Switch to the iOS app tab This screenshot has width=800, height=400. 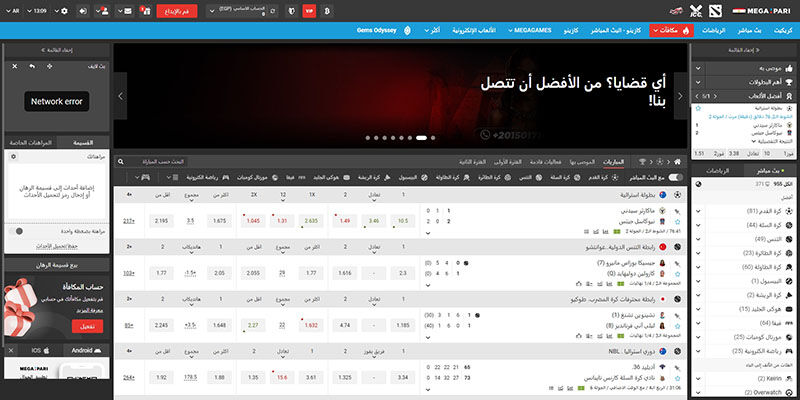41,351
